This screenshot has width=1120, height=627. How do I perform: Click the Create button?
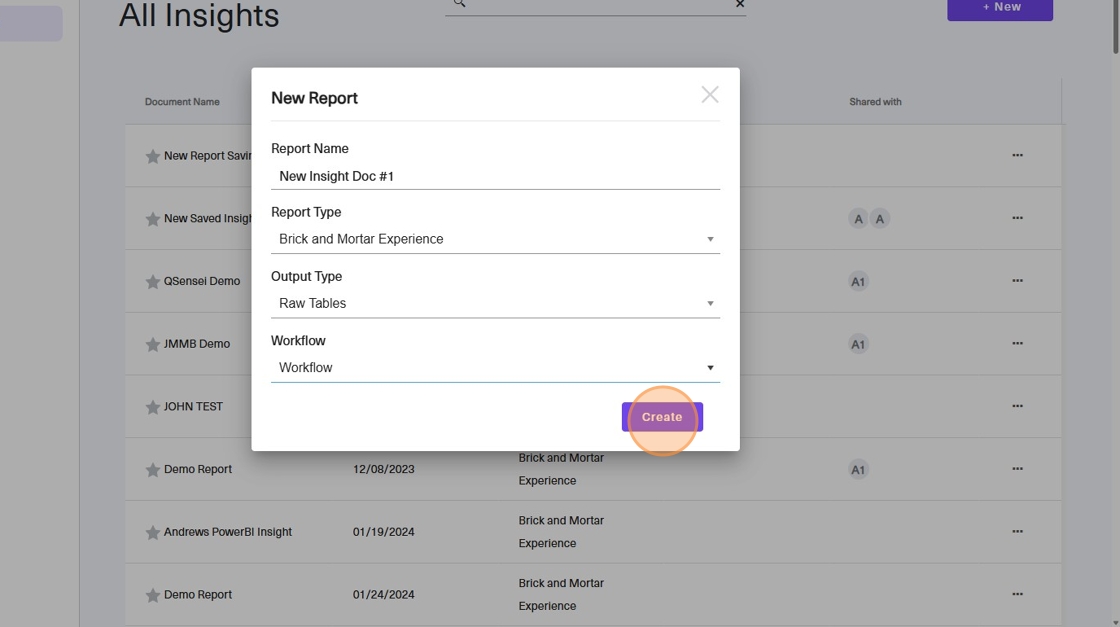point(662,417)
